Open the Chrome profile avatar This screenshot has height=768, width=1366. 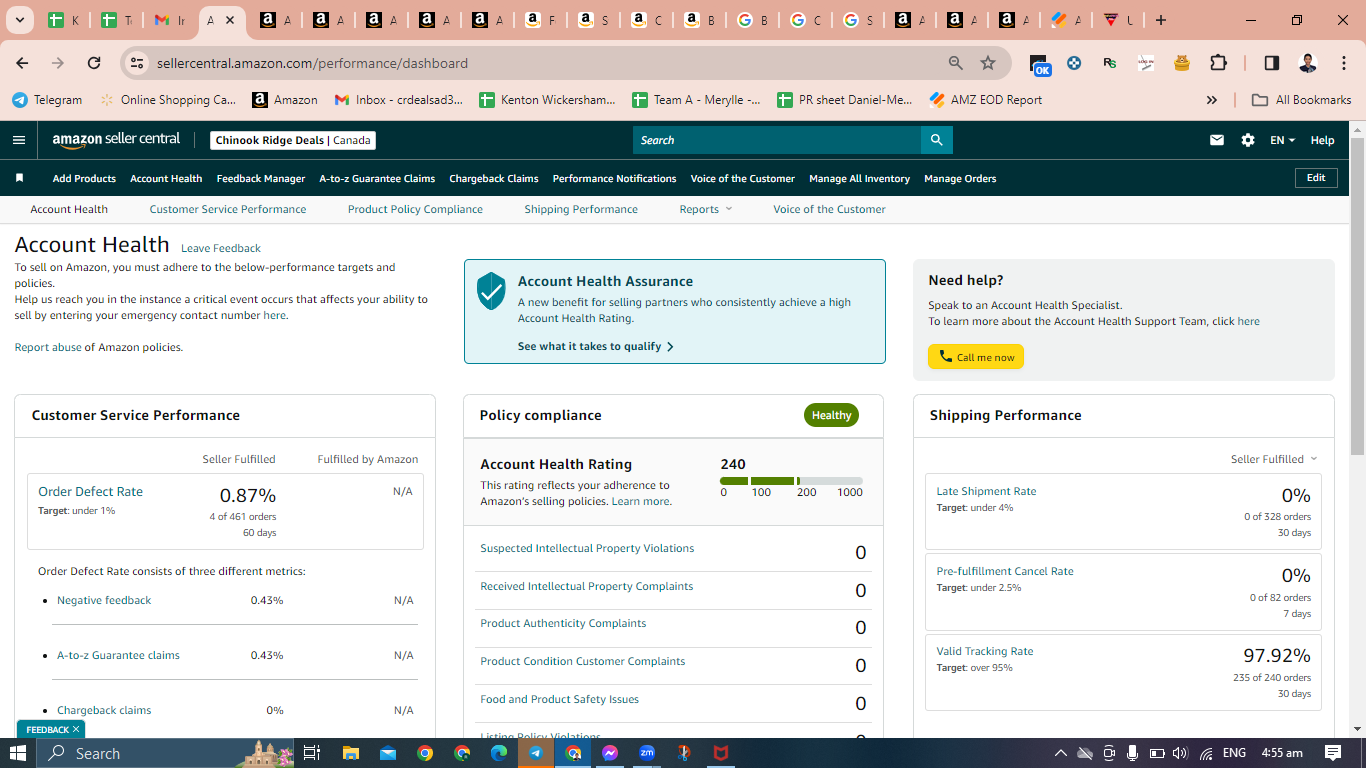pyautogui.click(x=1308, y=63)
